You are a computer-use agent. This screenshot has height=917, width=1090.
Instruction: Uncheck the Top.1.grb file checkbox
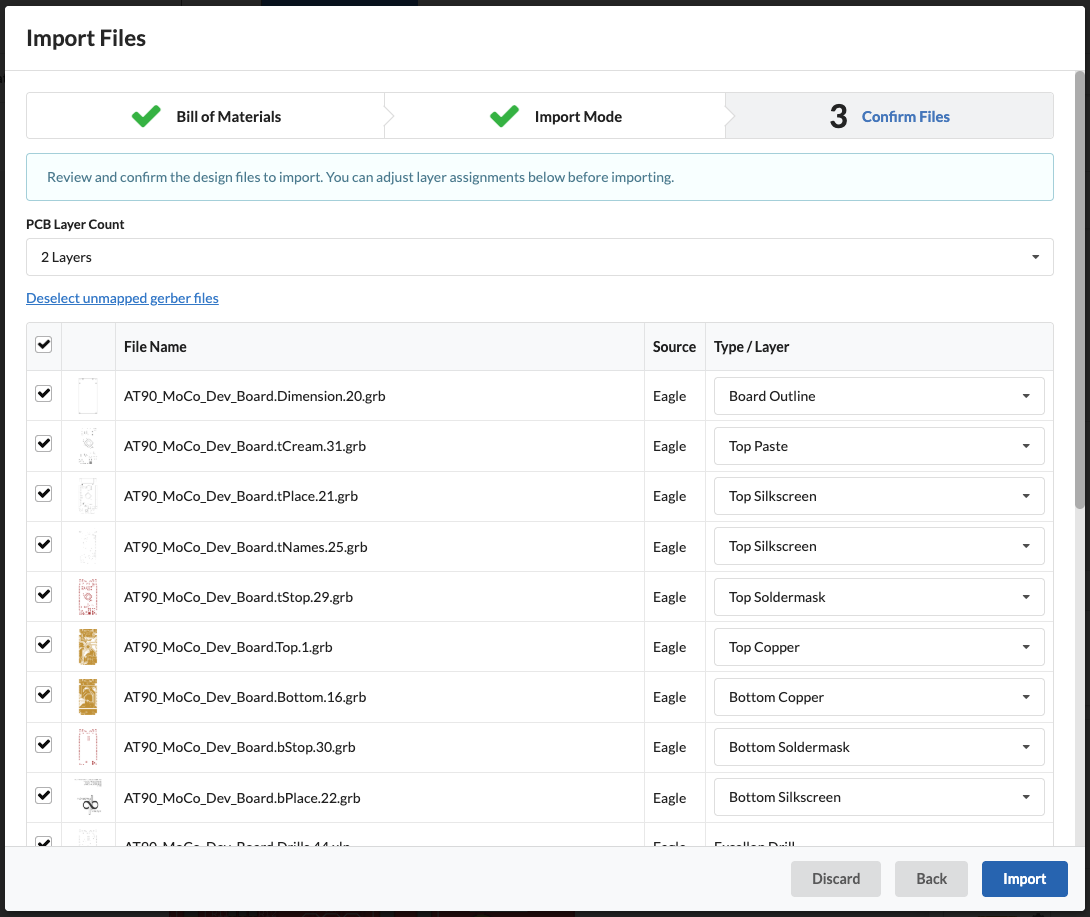click(43, 645)
